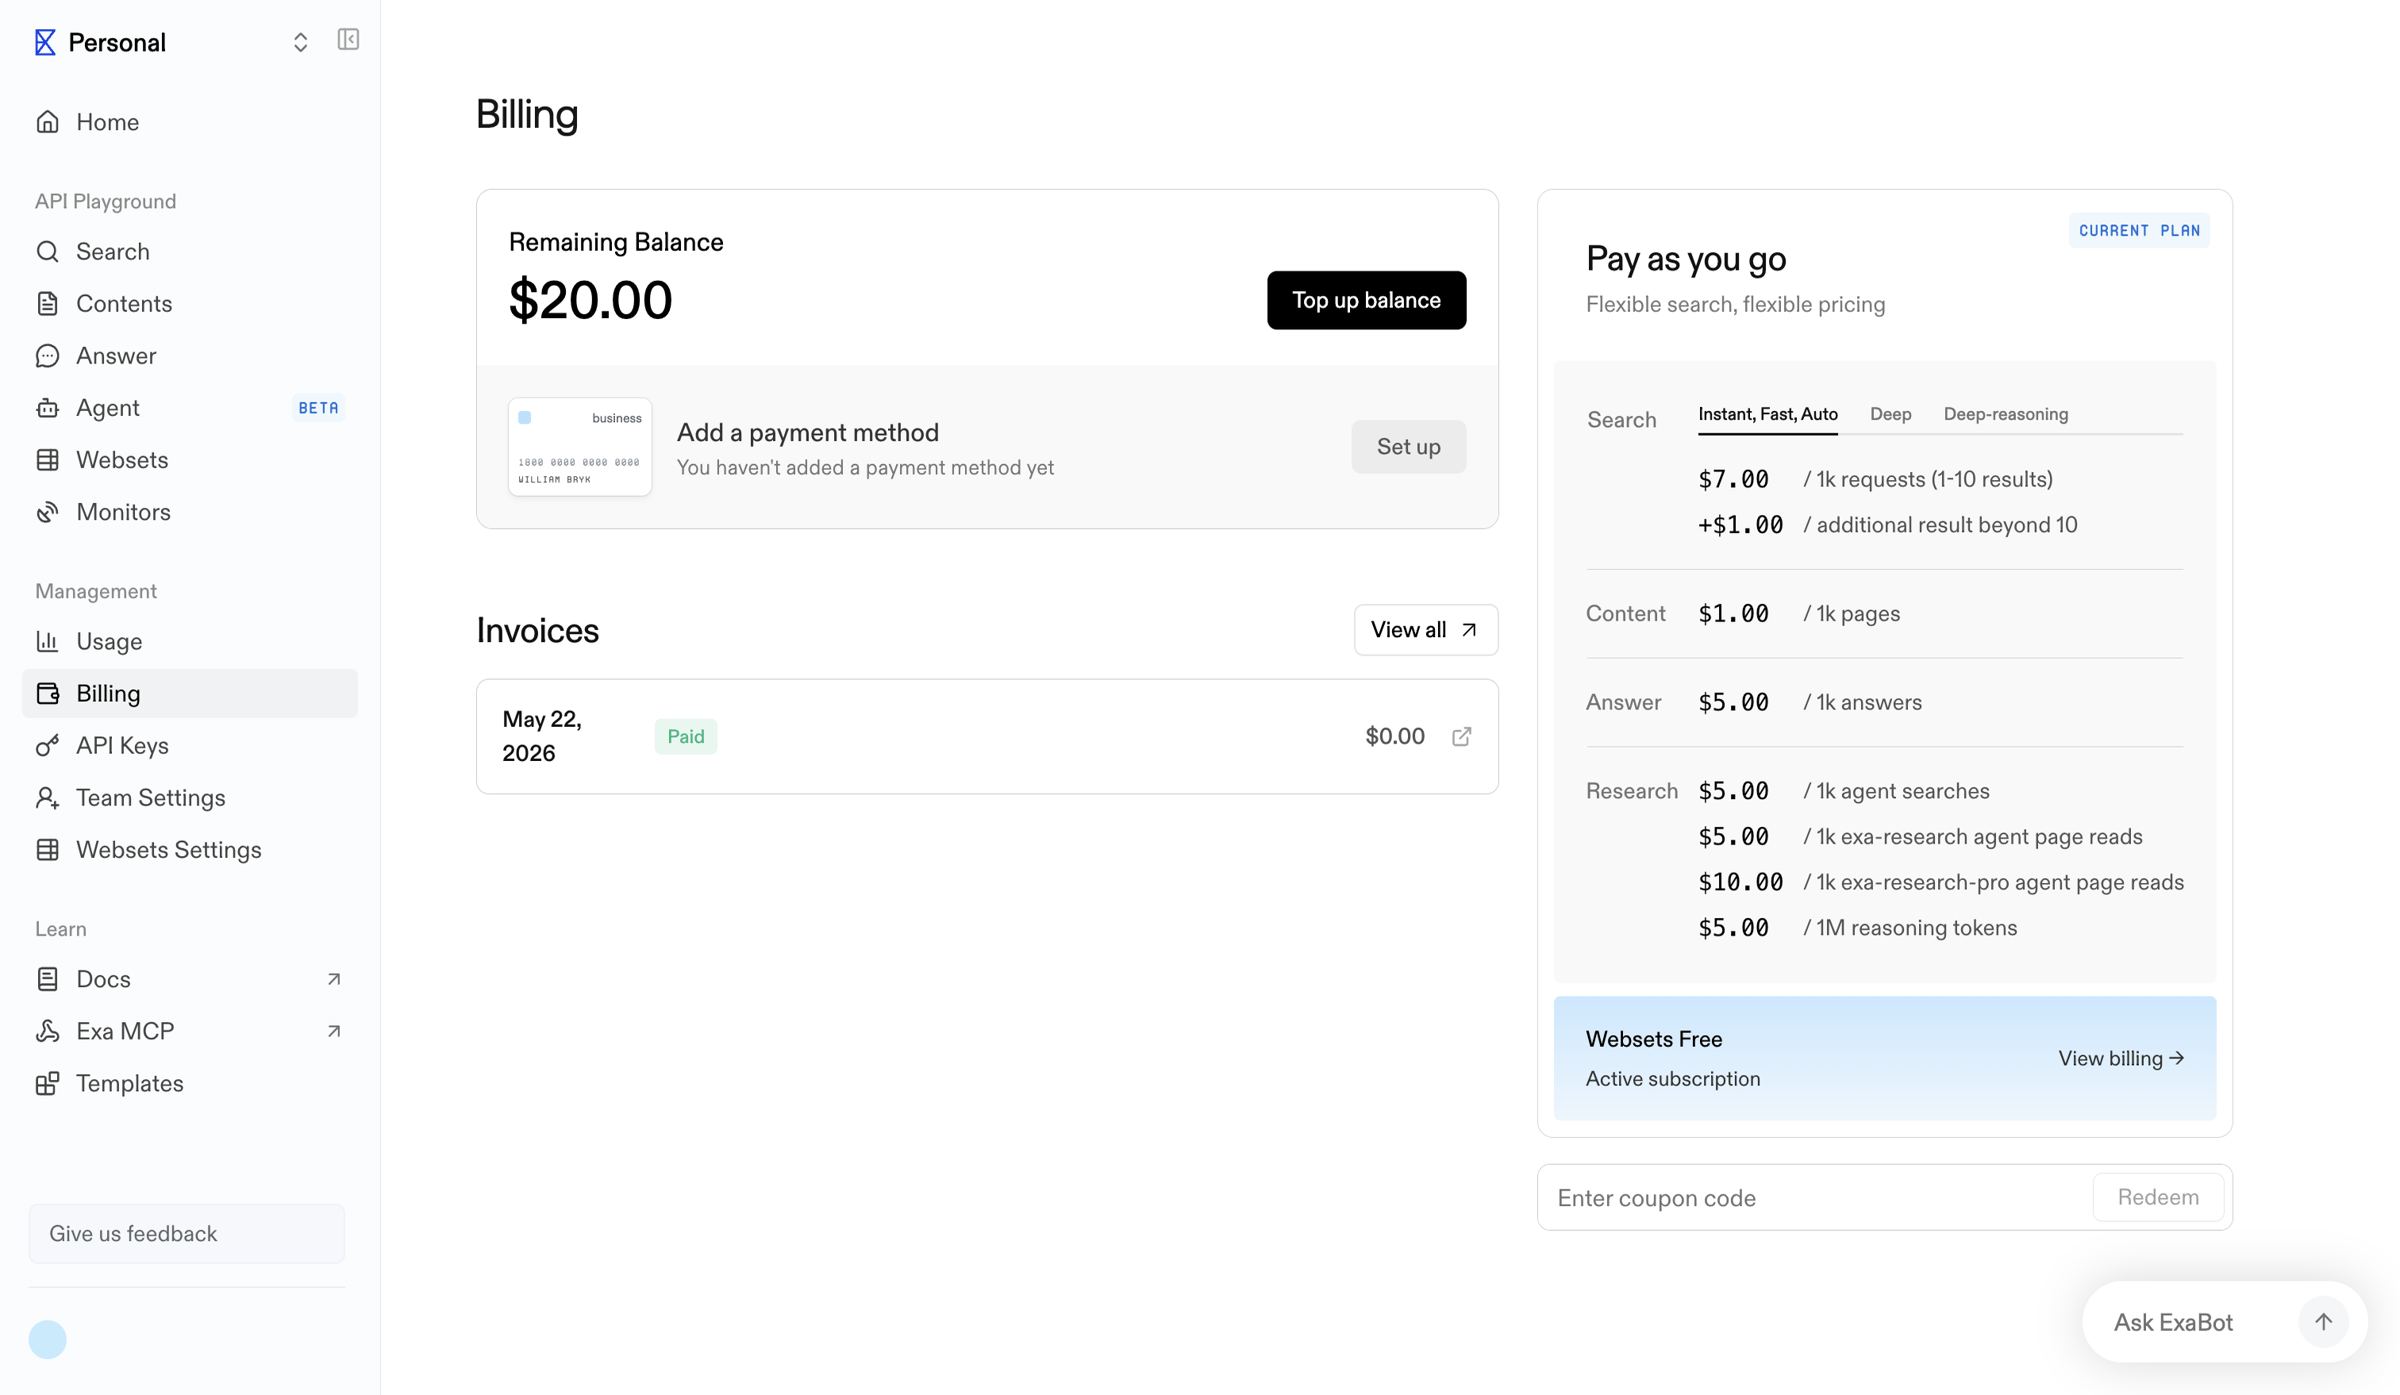Click the Websets Free subscription label
Image resolution: width=2400 pixels, height=1395 pixels.
click(1654, 1039)
